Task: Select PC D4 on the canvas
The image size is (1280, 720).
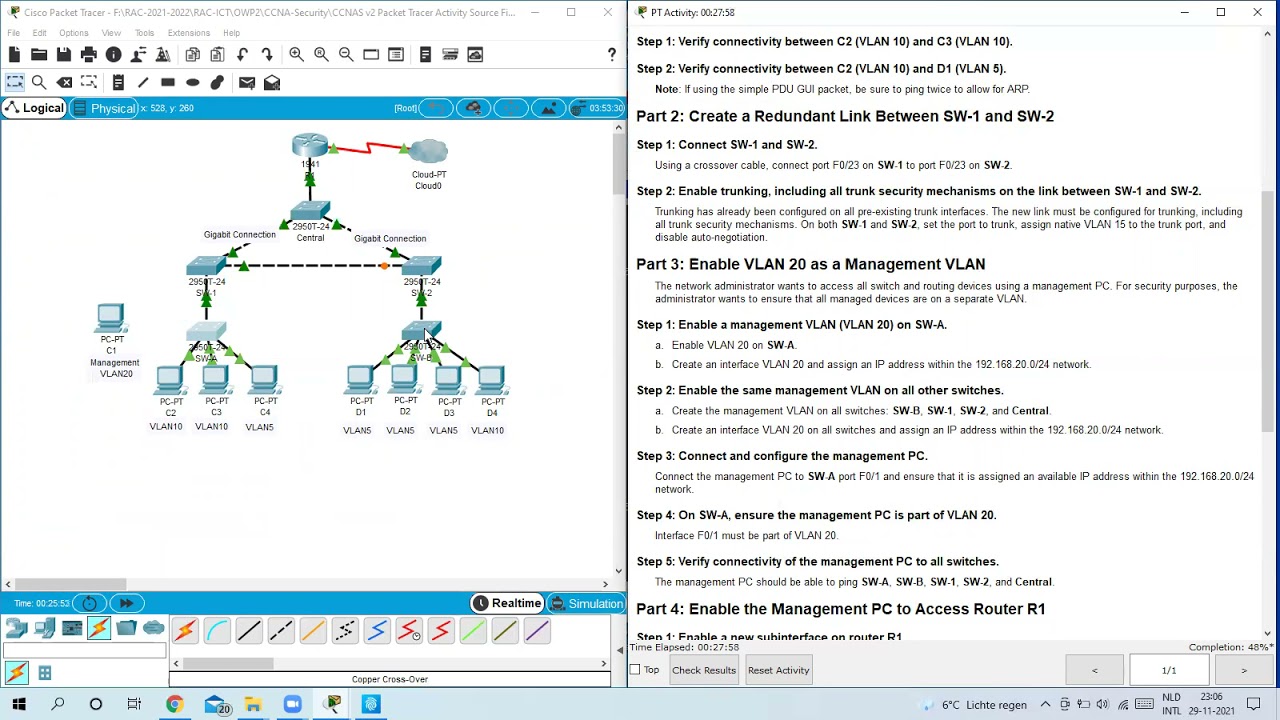Action: (491, 381)
